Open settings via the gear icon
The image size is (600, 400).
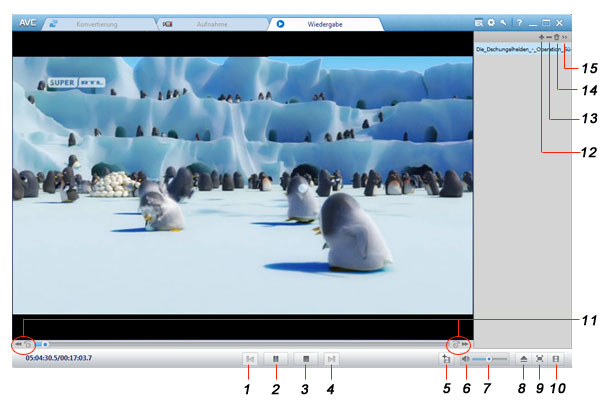491,23
